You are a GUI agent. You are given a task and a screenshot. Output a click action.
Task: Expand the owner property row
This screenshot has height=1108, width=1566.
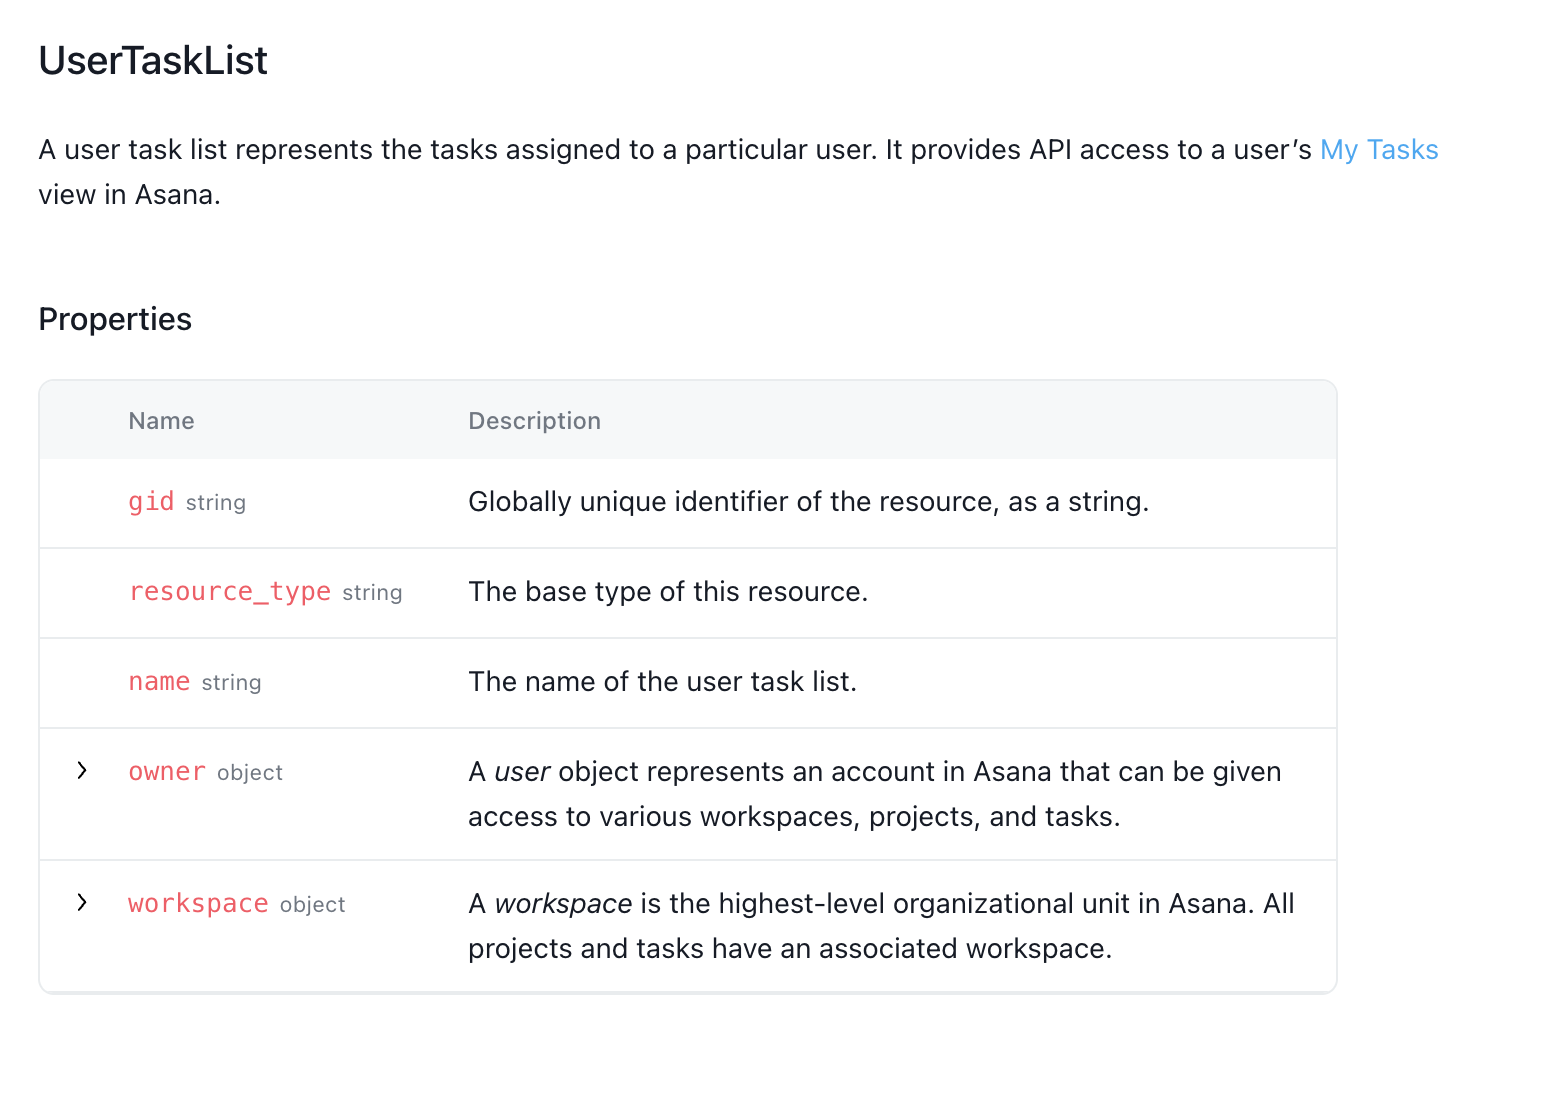82,771
